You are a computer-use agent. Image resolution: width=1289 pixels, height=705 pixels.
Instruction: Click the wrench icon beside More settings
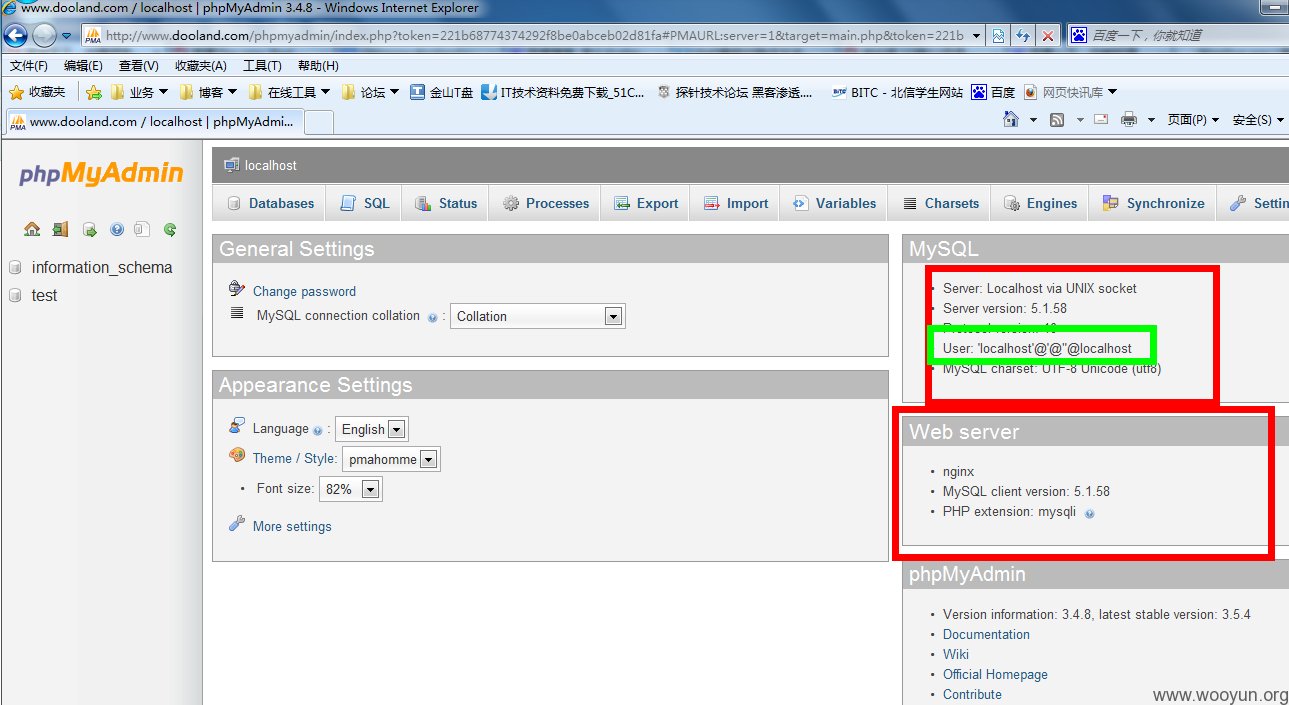click(237, 523)
